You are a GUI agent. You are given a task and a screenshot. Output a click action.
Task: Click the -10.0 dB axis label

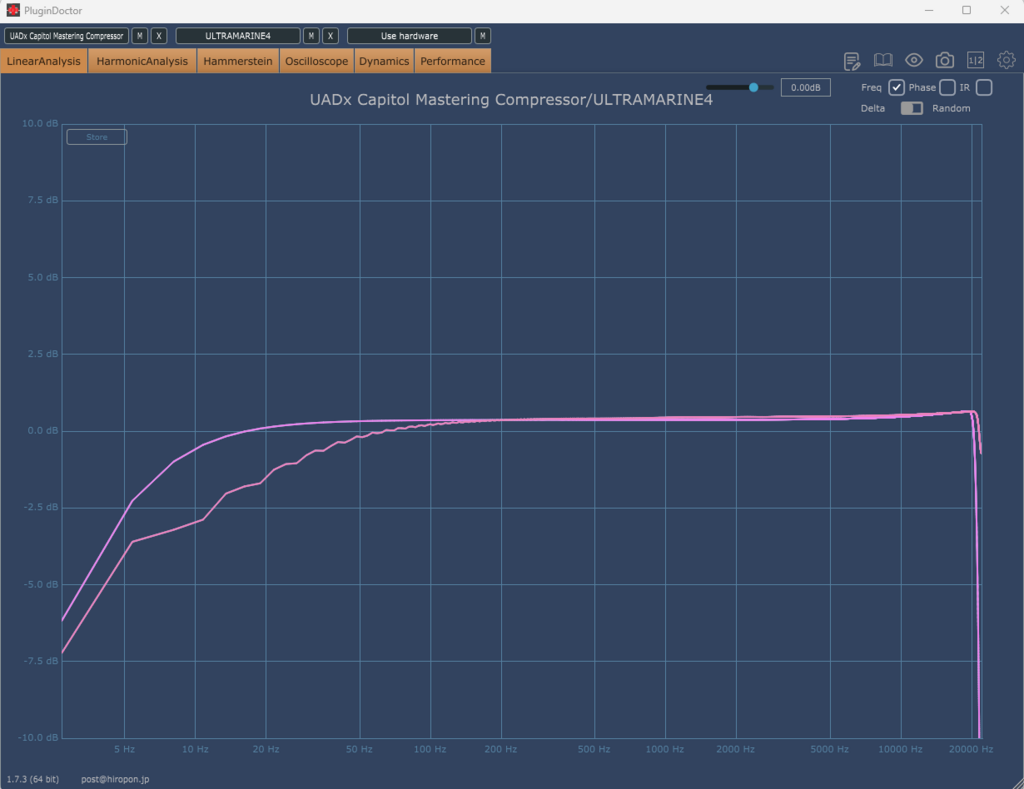(38, 737)
